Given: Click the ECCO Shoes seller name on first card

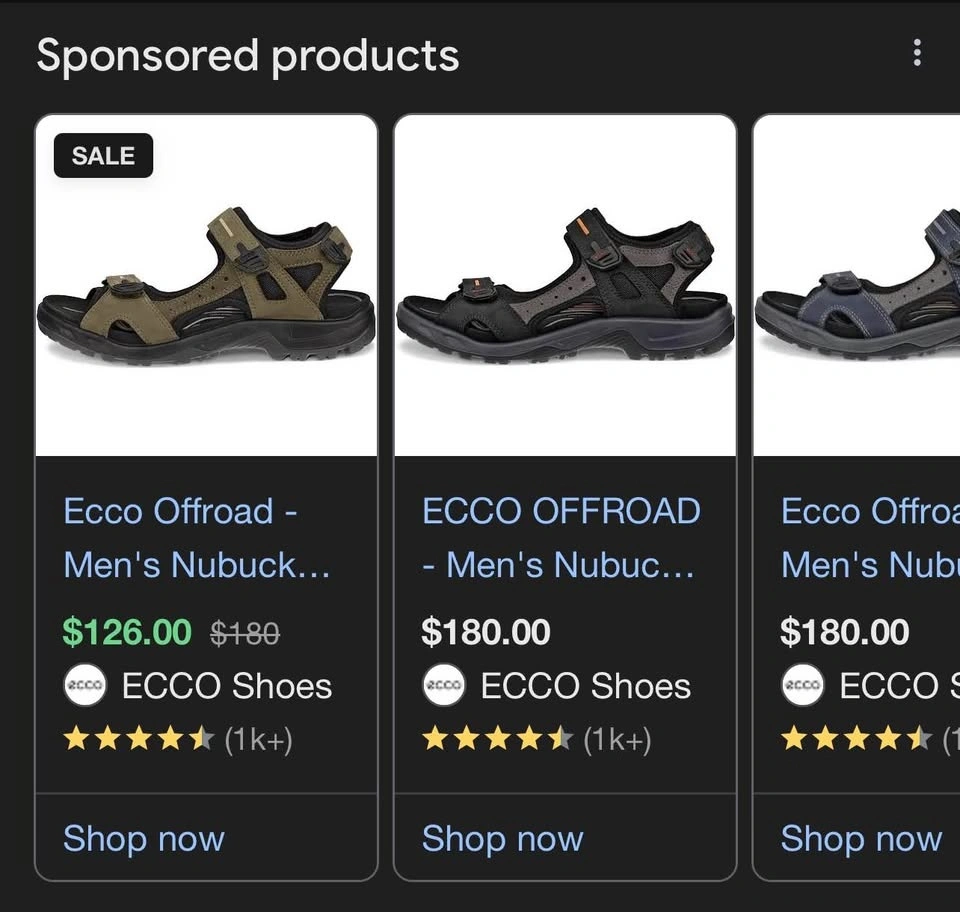Looking at the screenshot, I should pyautogui.click(x=226, y=686).
